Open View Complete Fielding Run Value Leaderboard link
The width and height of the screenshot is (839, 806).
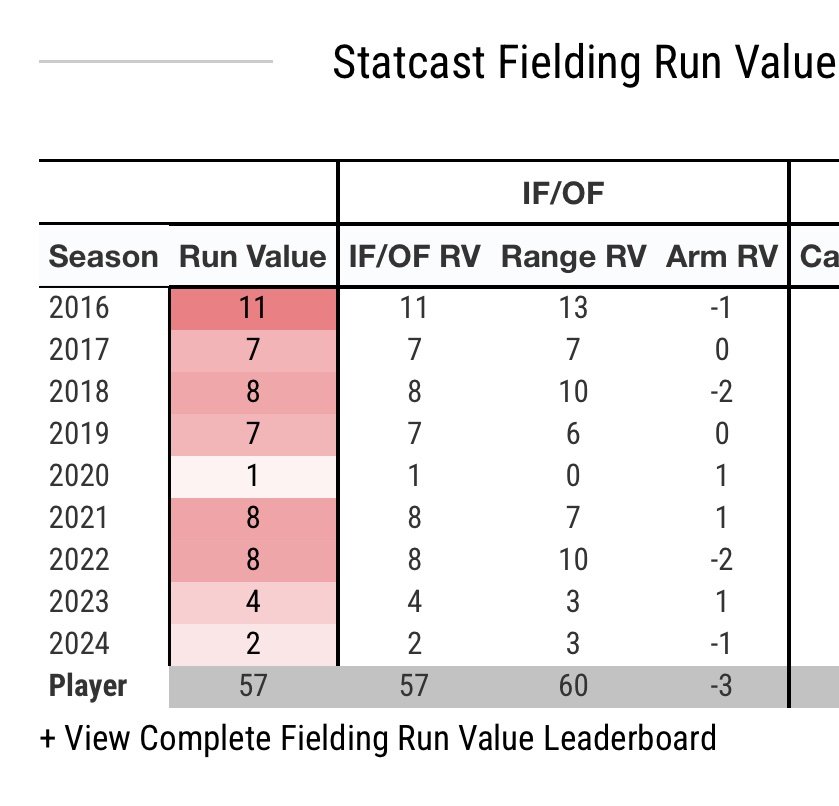point(378,739)
